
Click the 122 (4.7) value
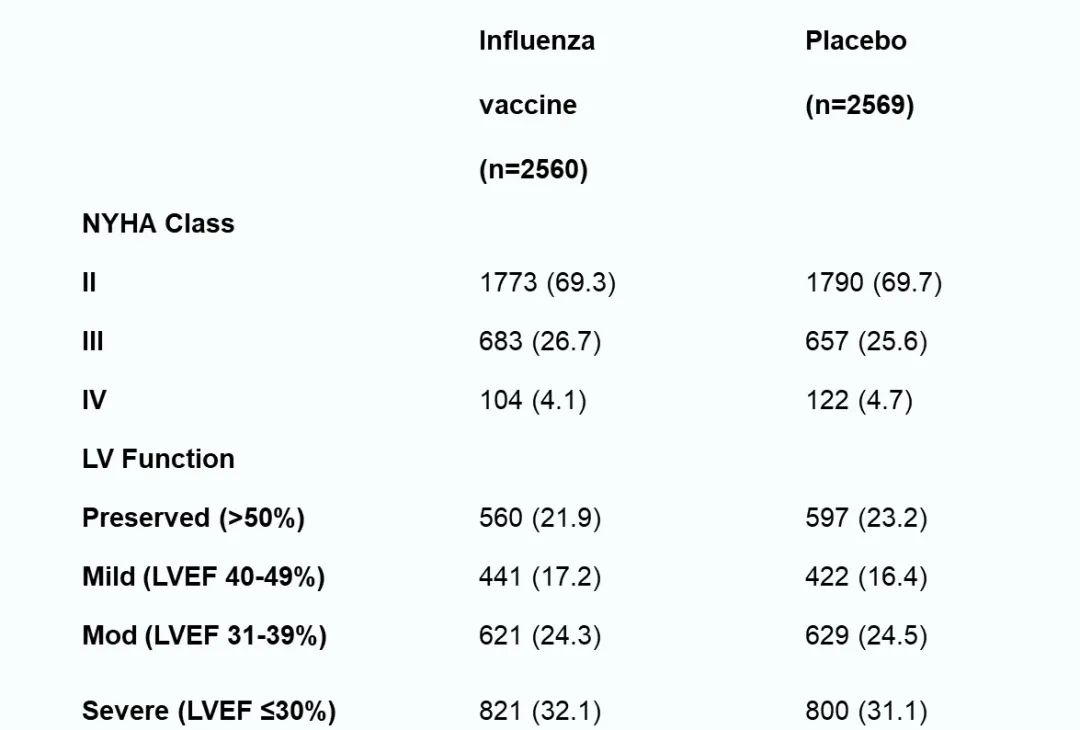click(x=858, y=401)
